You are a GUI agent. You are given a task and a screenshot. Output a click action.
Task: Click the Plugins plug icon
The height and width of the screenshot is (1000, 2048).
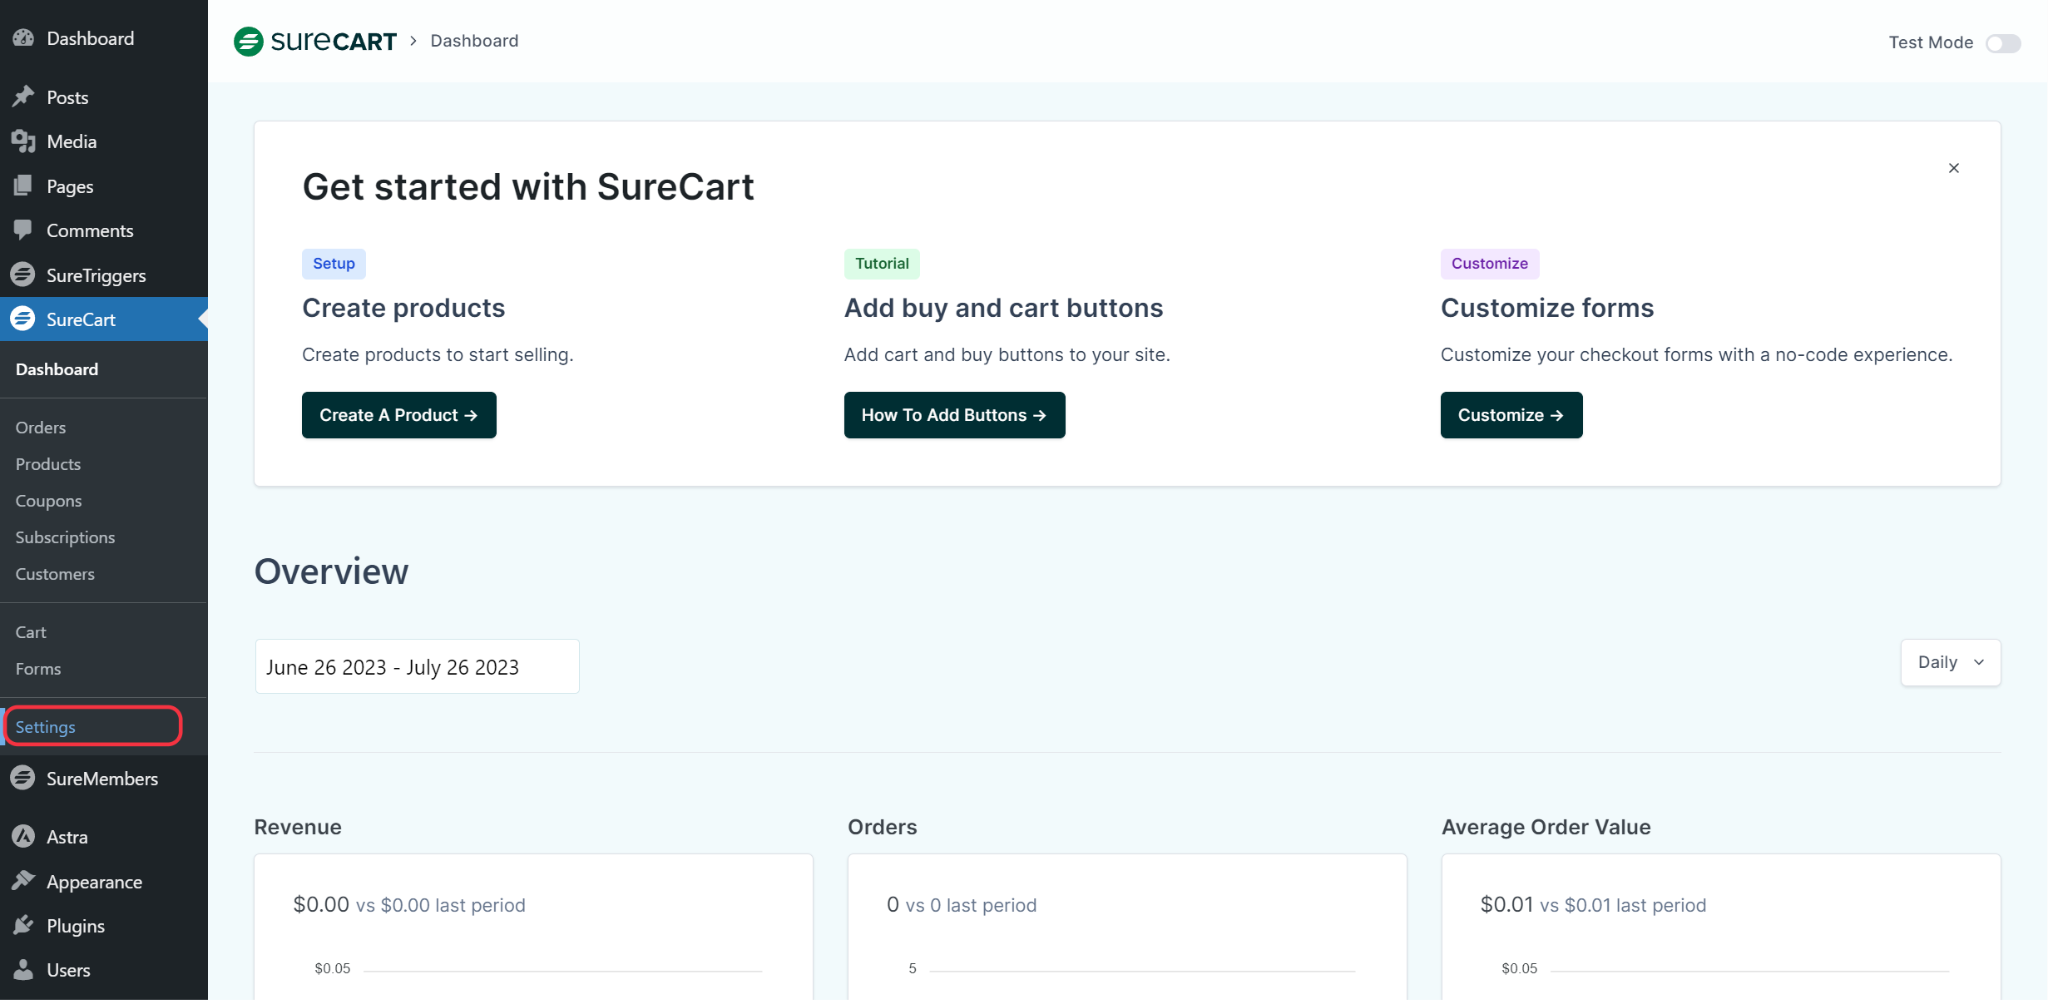coord(23,926)
